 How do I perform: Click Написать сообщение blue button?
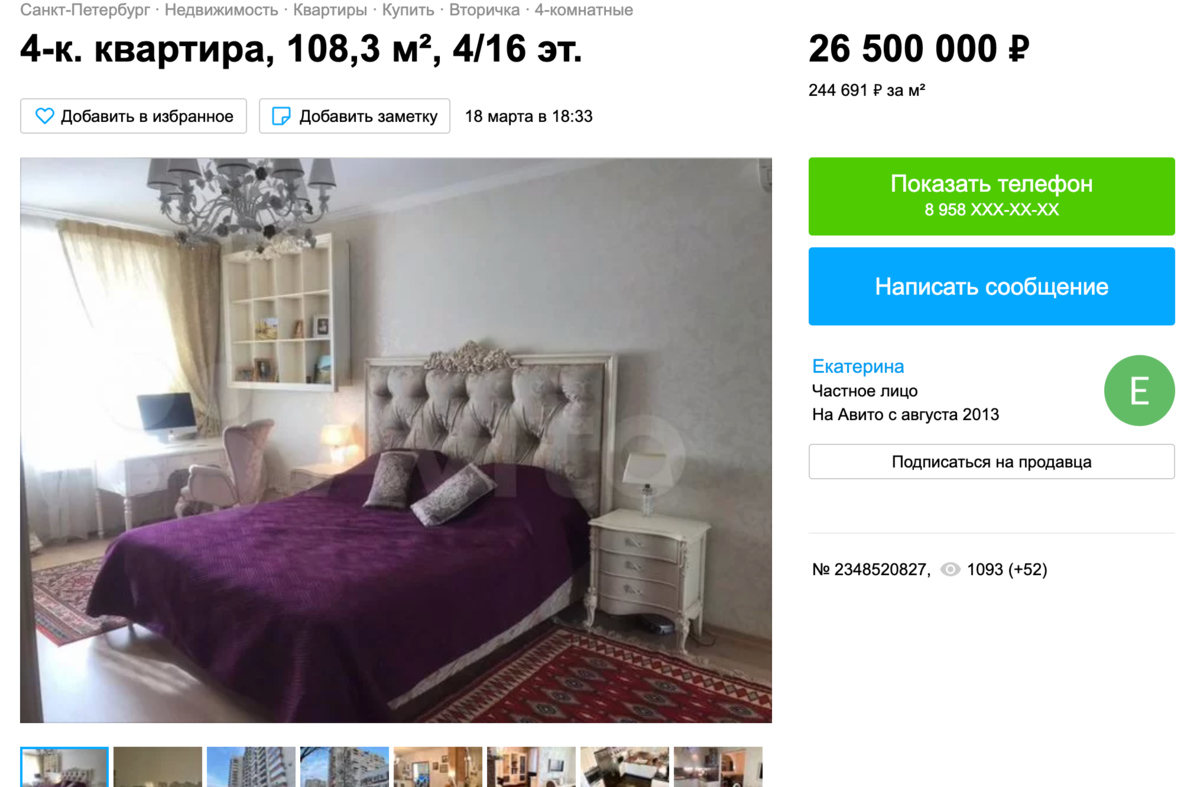pos(991,286)
